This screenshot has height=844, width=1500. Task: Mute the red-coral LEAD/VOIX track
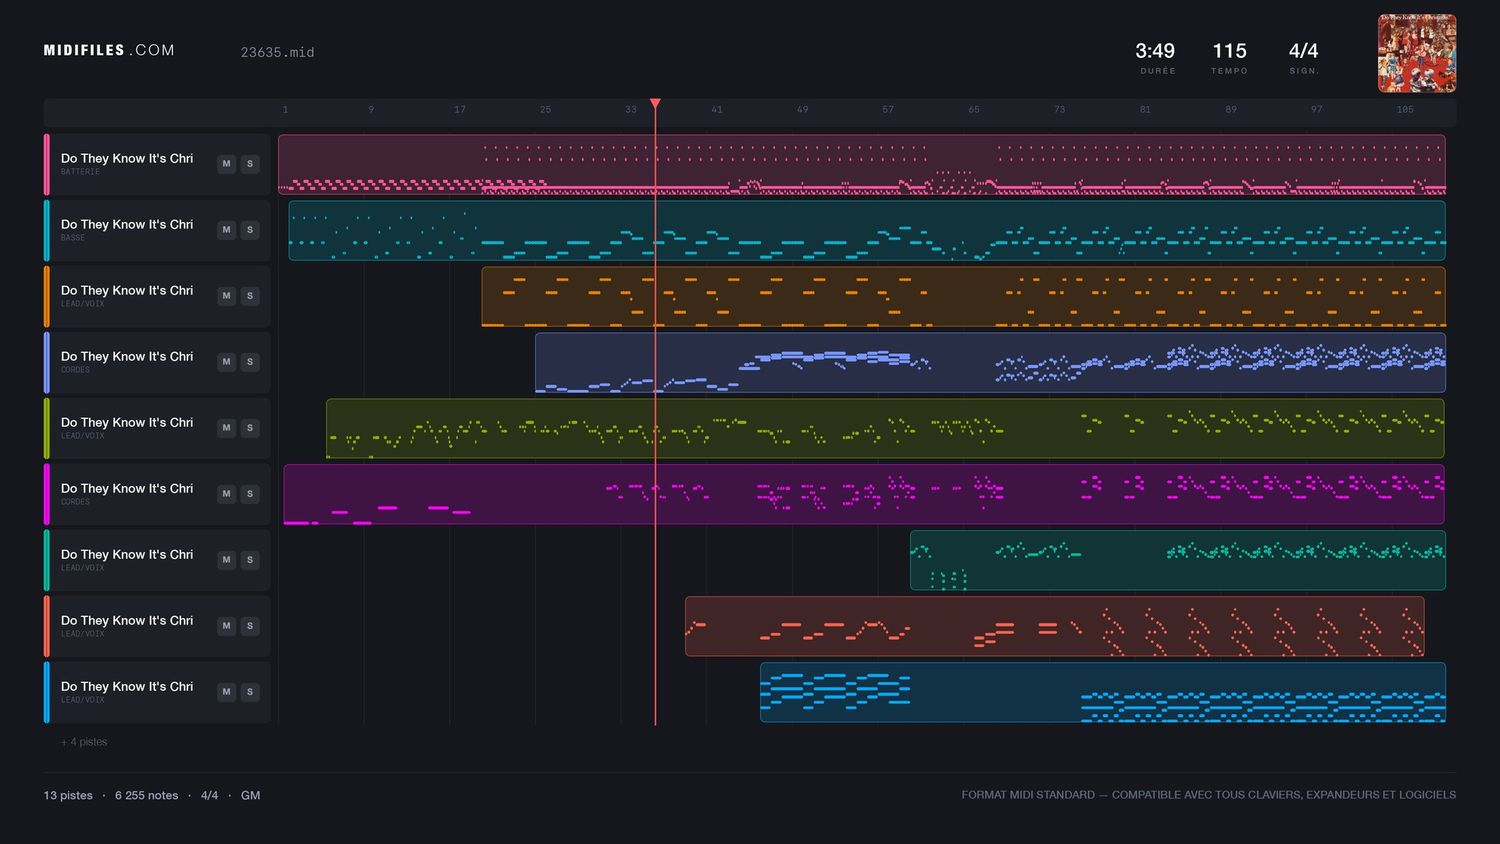click(x=227, y=626)
